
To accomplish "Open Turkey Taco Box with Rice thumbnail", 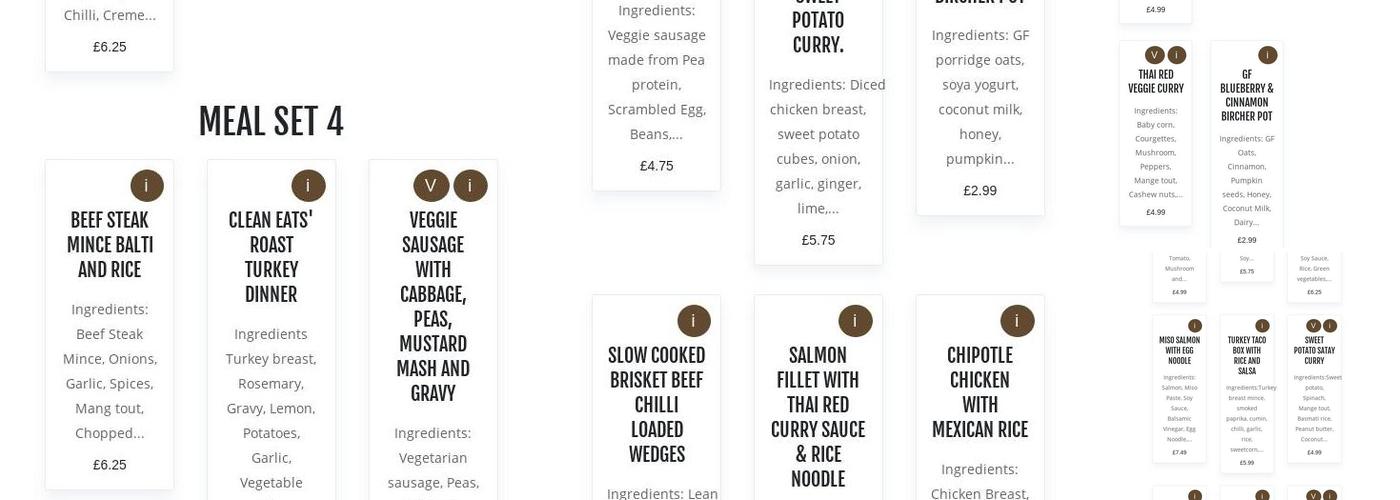I will 1247,354.
